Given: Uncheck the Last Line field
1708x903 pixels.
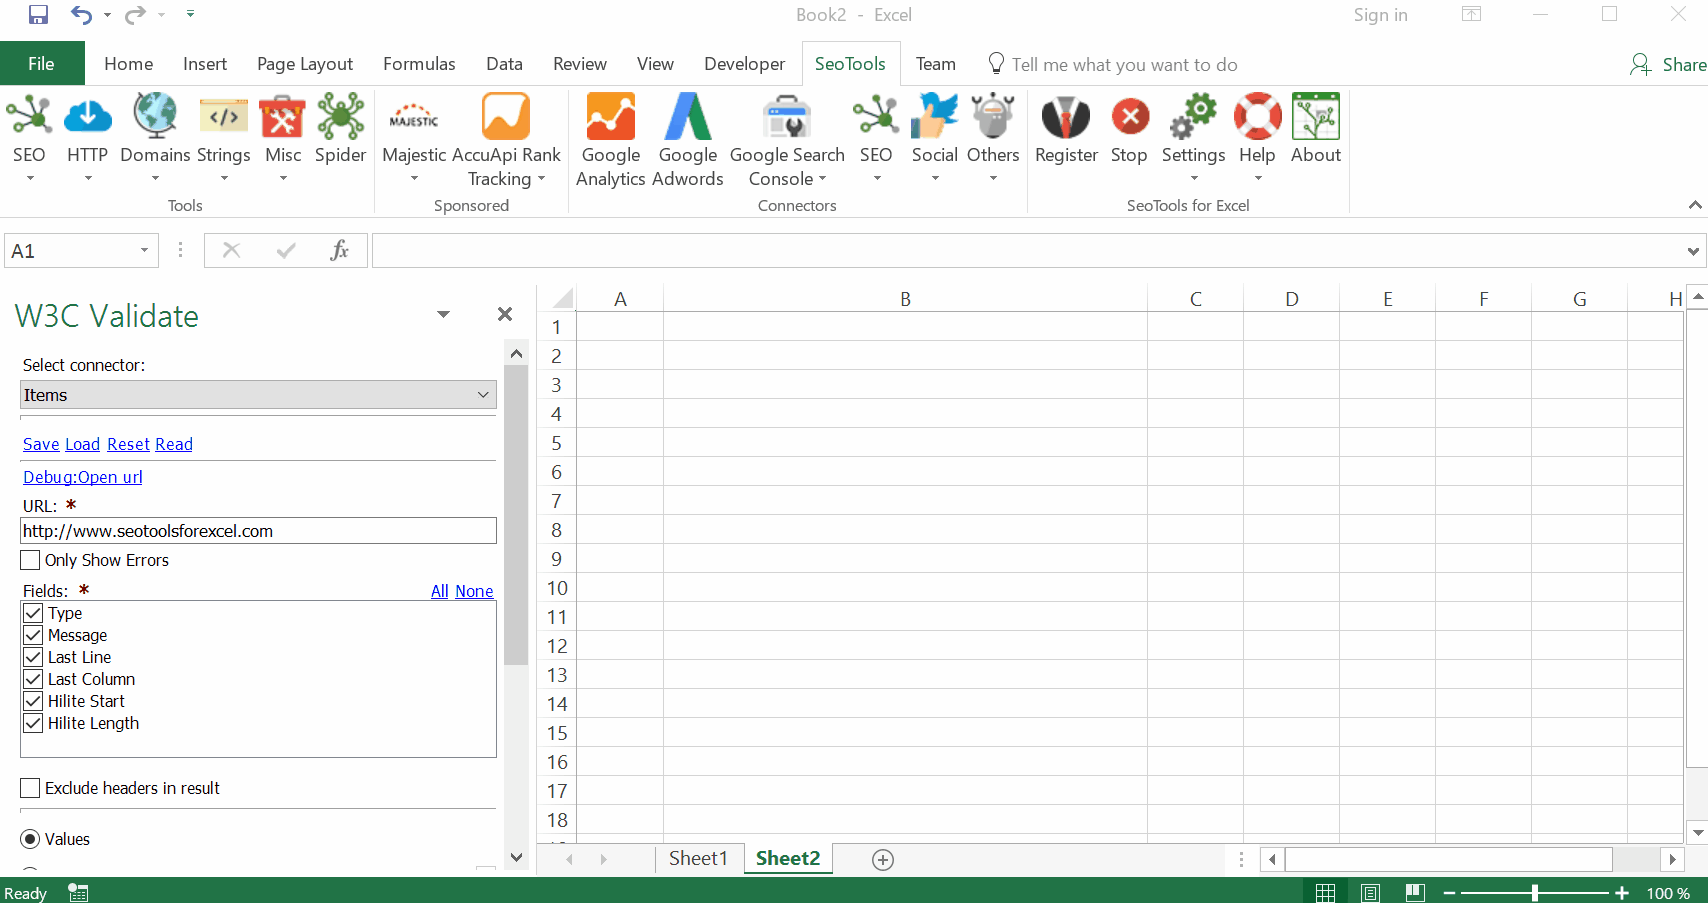Looking at the screenshot, I should [x=33, y=657].
